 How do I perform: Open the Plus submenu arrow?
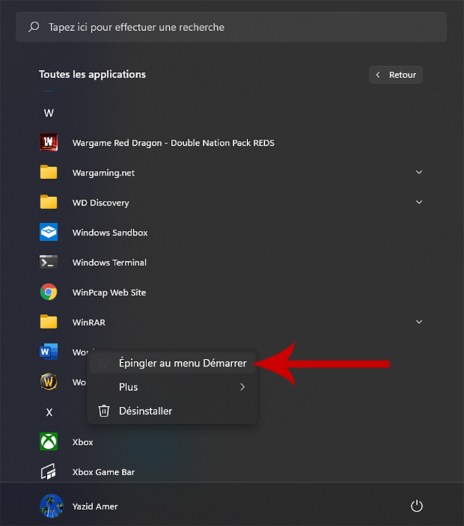point(243,387)
